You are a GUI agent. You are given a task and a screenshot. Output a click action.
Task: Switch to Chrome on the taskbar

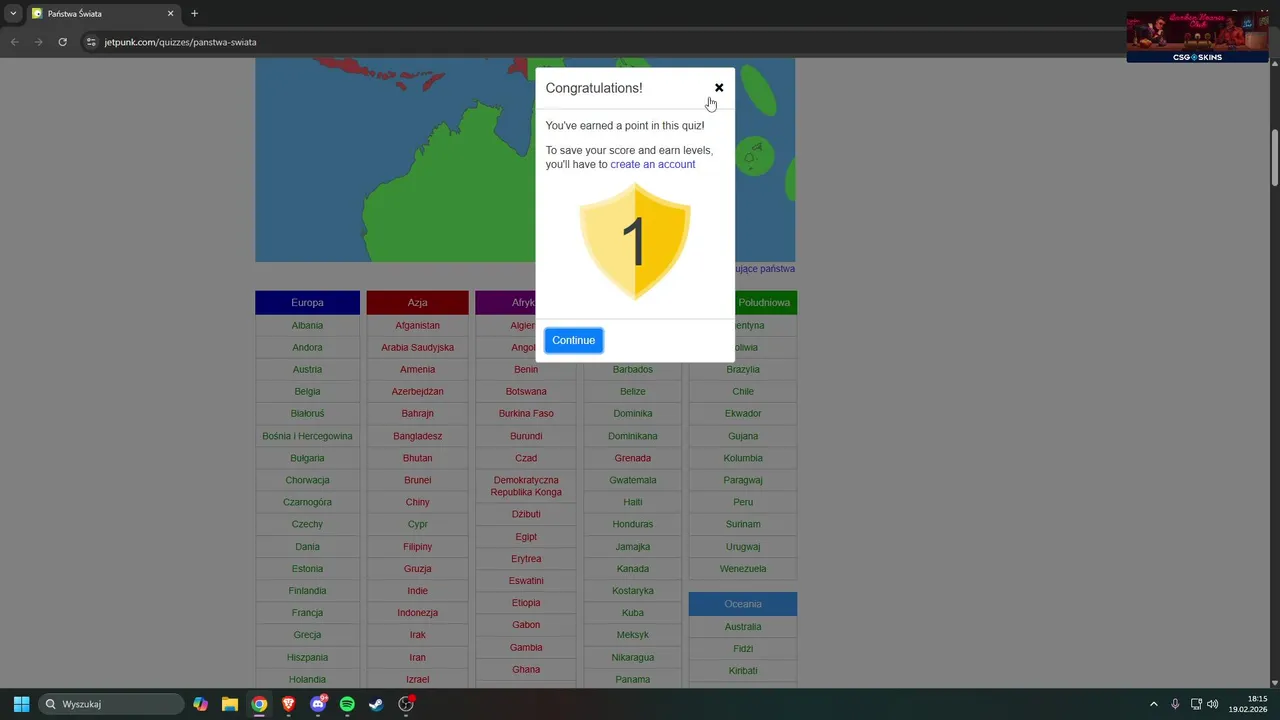click(x=259, y=704)
